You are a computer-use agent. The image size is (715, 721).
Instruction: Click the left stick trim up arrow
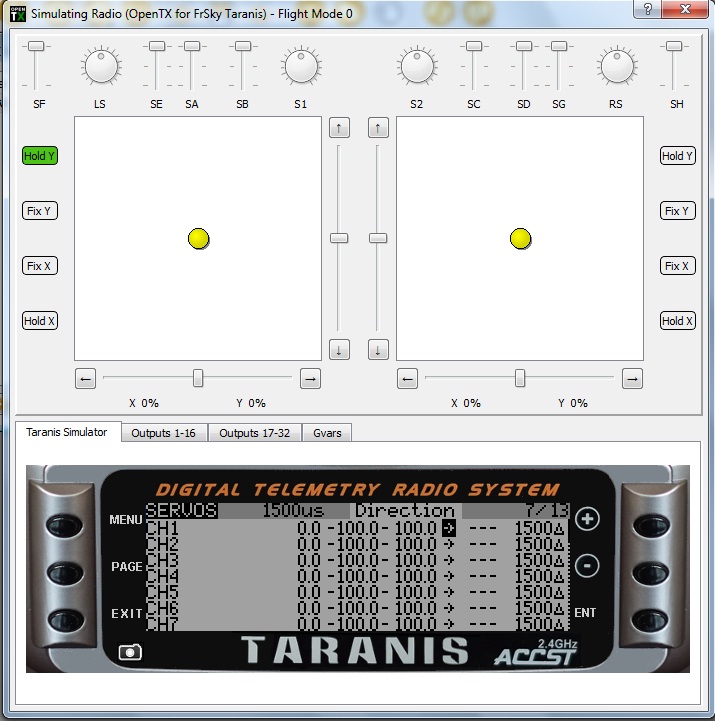tap(339, 128)
